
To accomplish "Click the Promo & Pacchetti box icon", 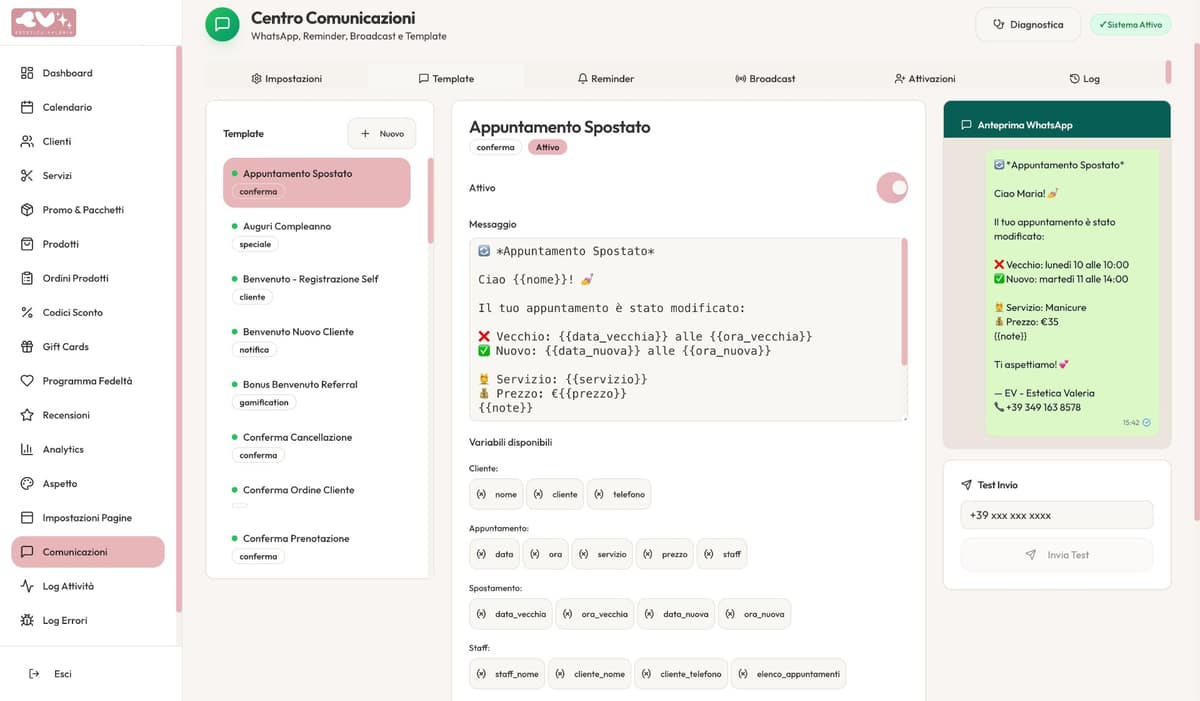I will (x=27, y=210).
